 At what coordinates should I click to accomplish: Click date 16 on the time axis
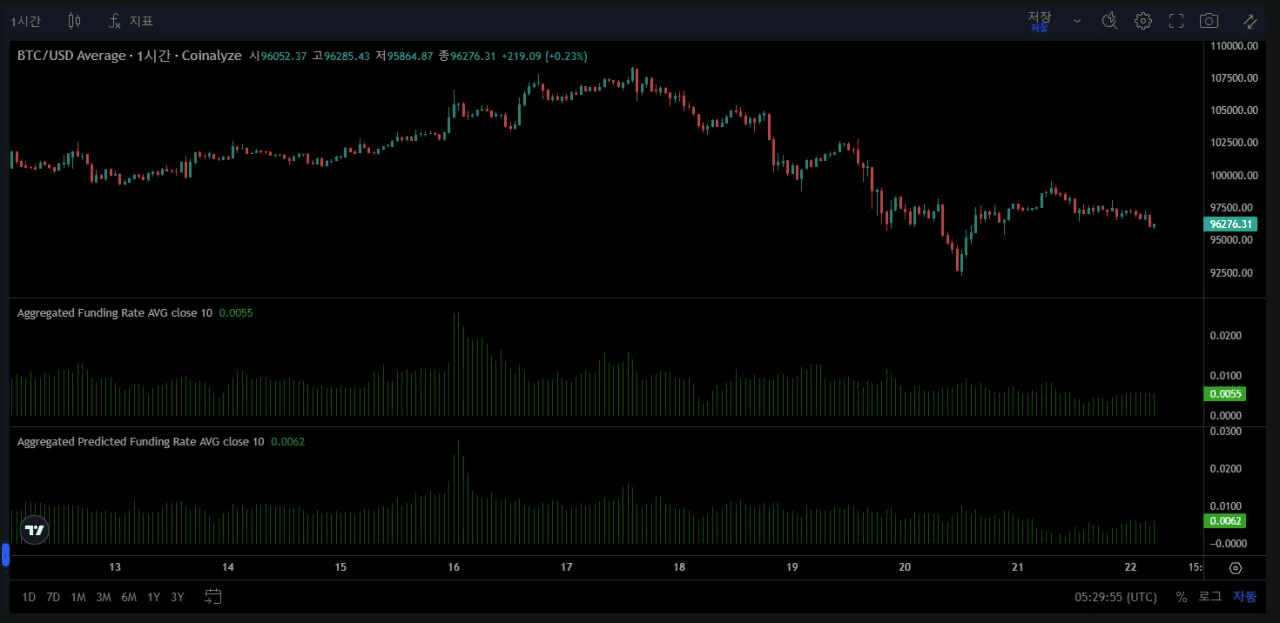tap(454, 567)
